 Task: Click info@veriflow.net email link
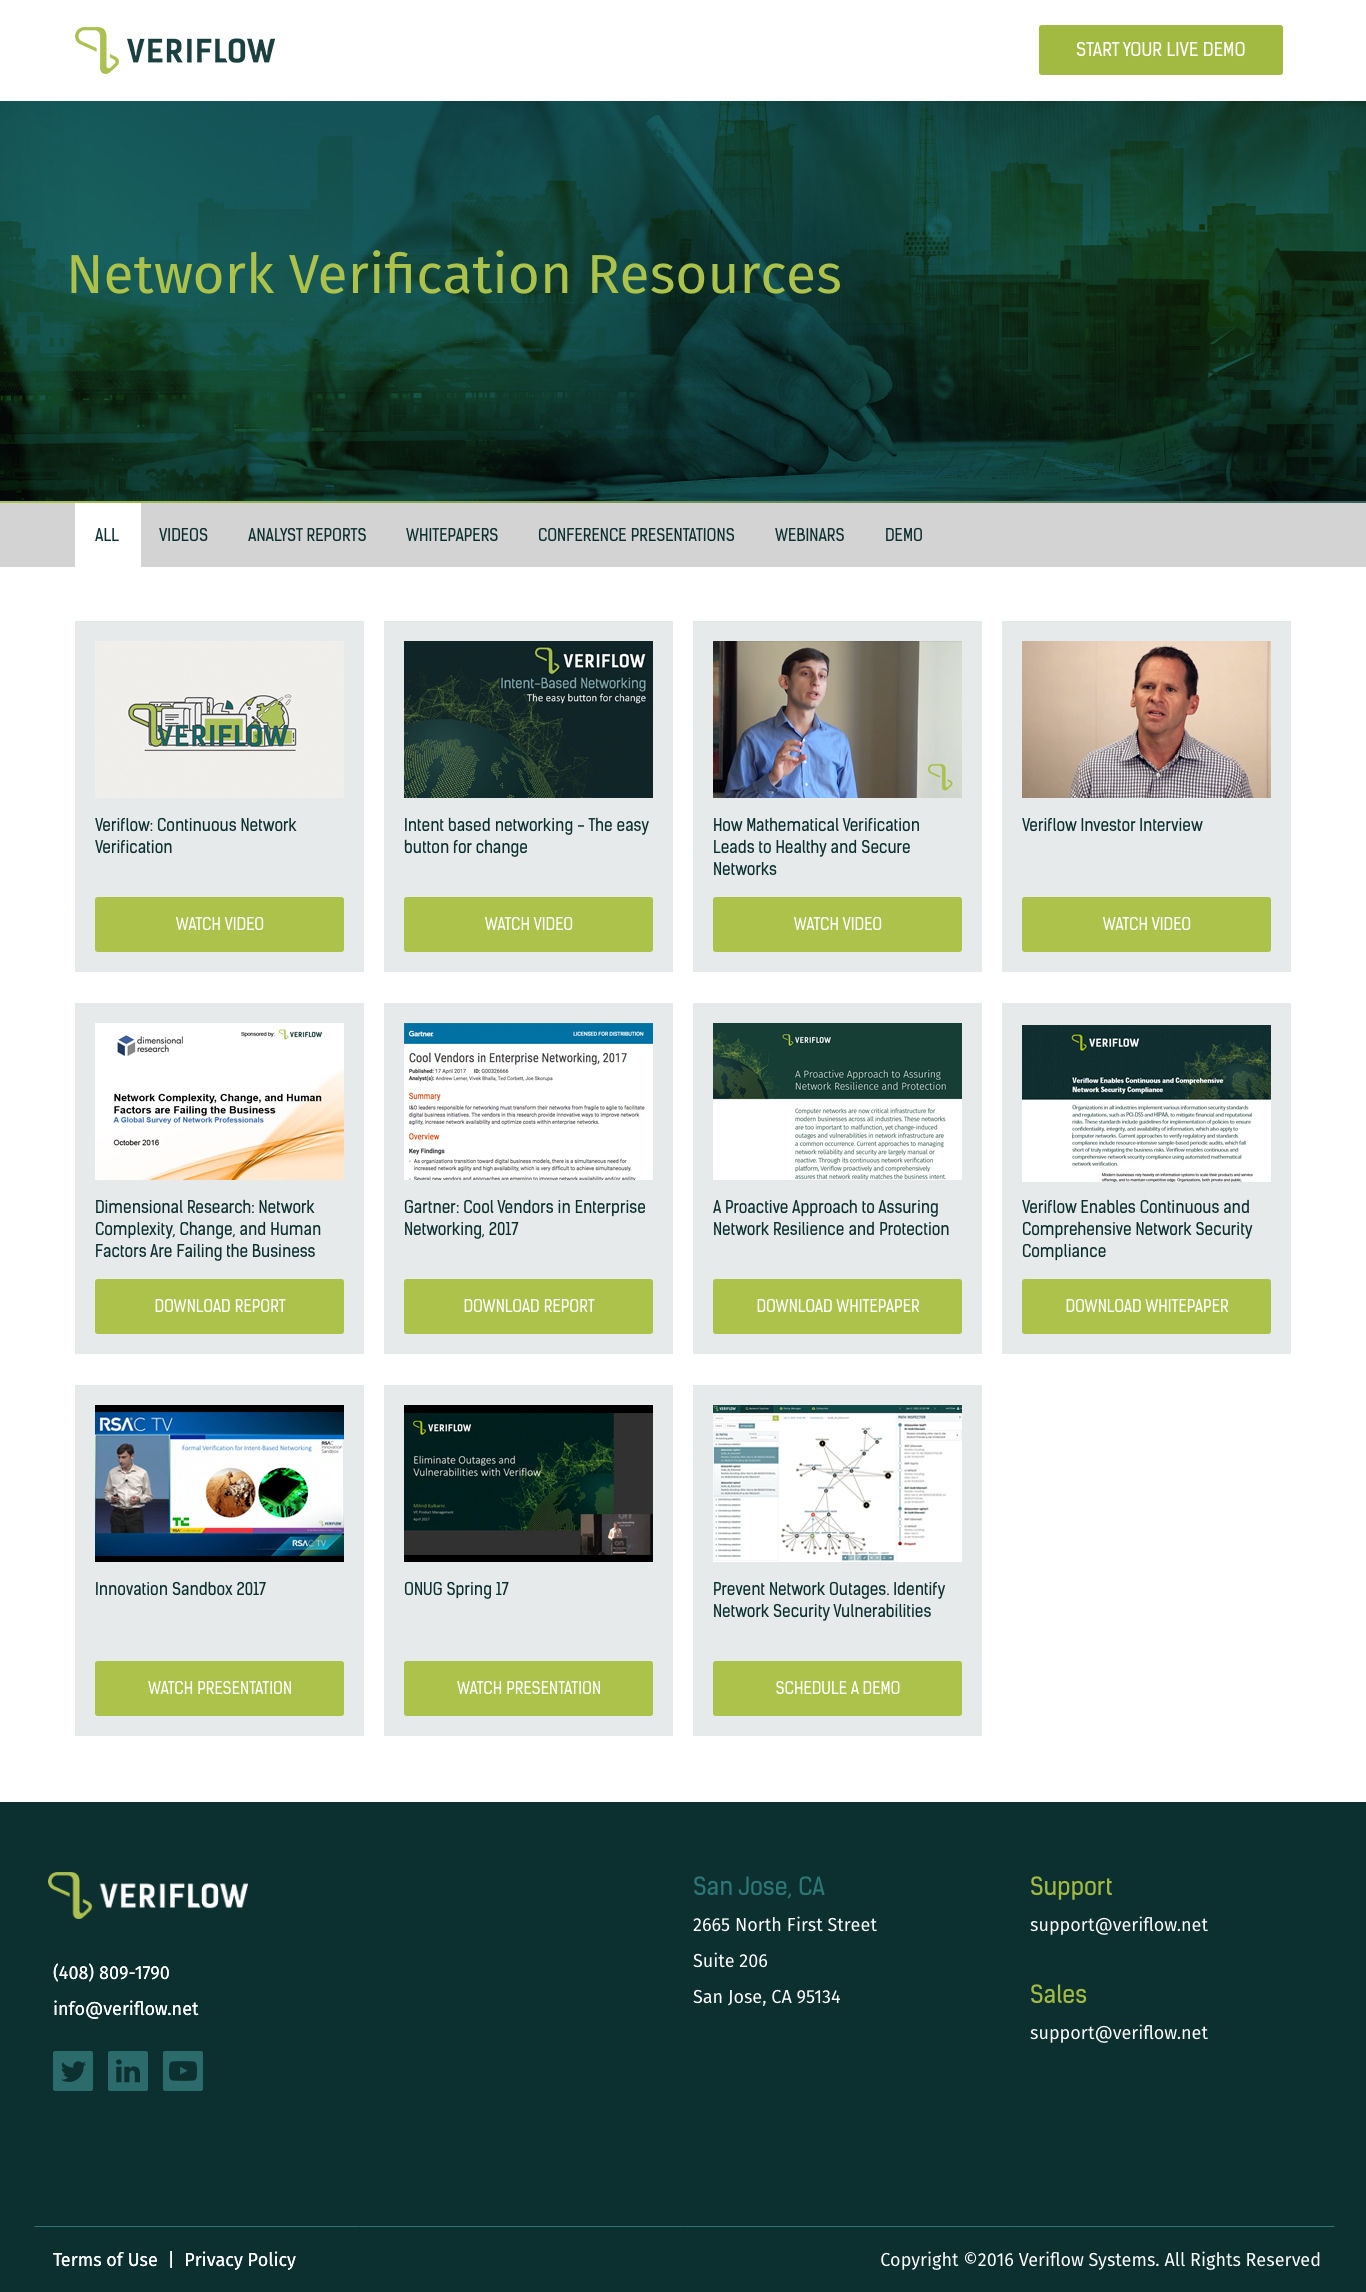pyautogui.click(x=126, y=2009)
